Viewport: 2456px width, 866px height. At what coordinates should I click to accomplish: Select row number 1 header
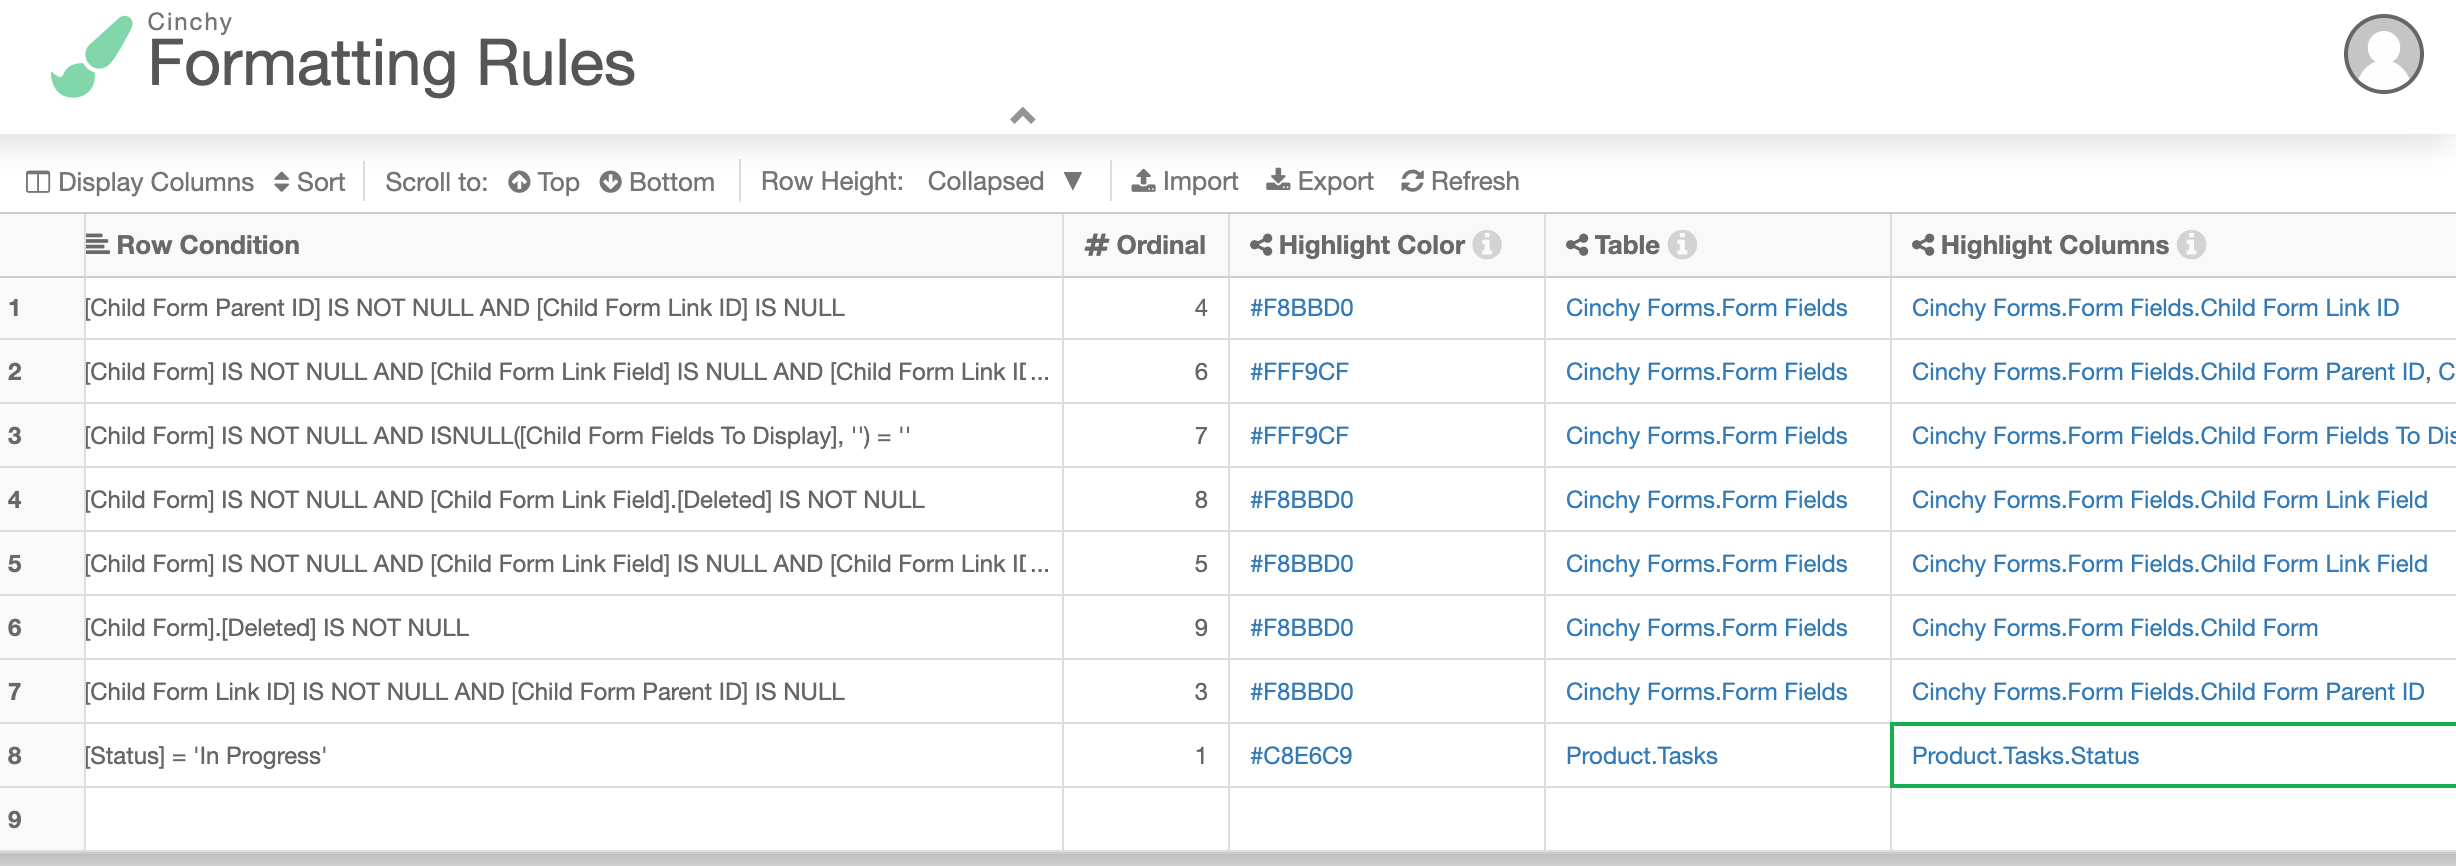coord(42,308)
